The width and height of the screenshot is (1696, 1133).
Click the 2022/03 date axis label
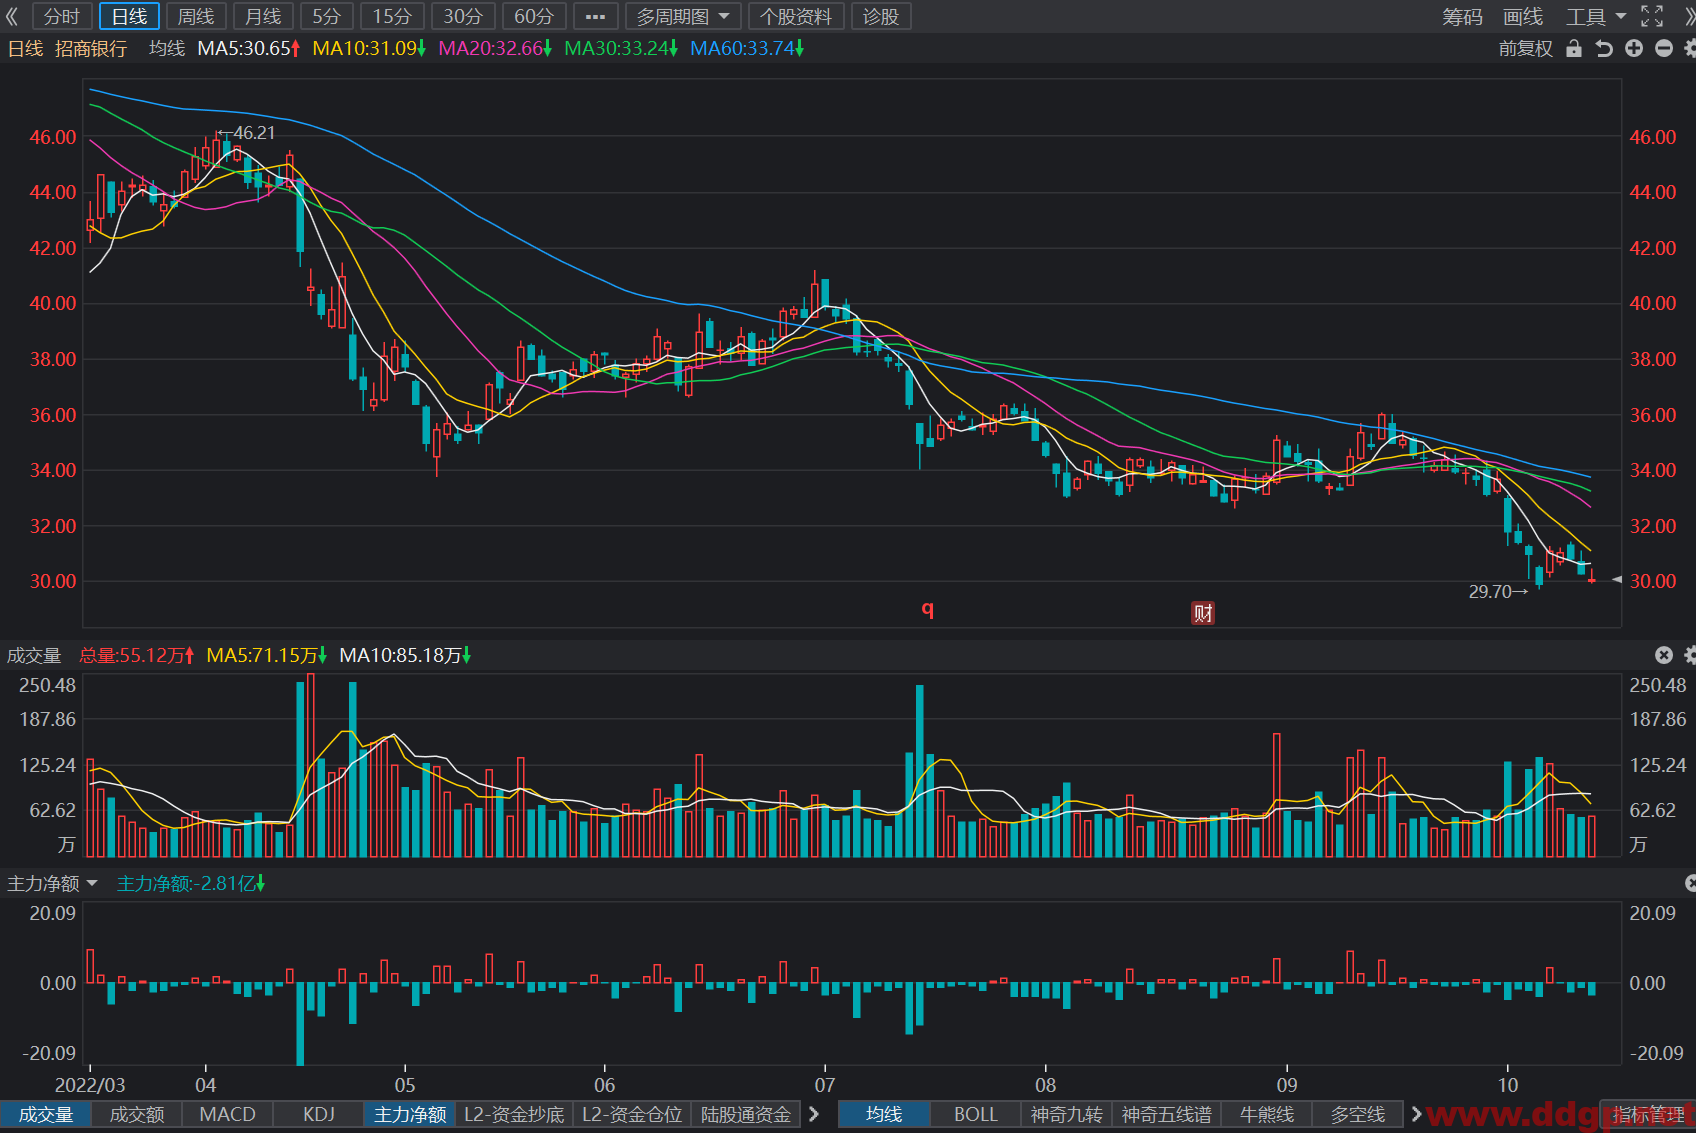click(90, 1085)
